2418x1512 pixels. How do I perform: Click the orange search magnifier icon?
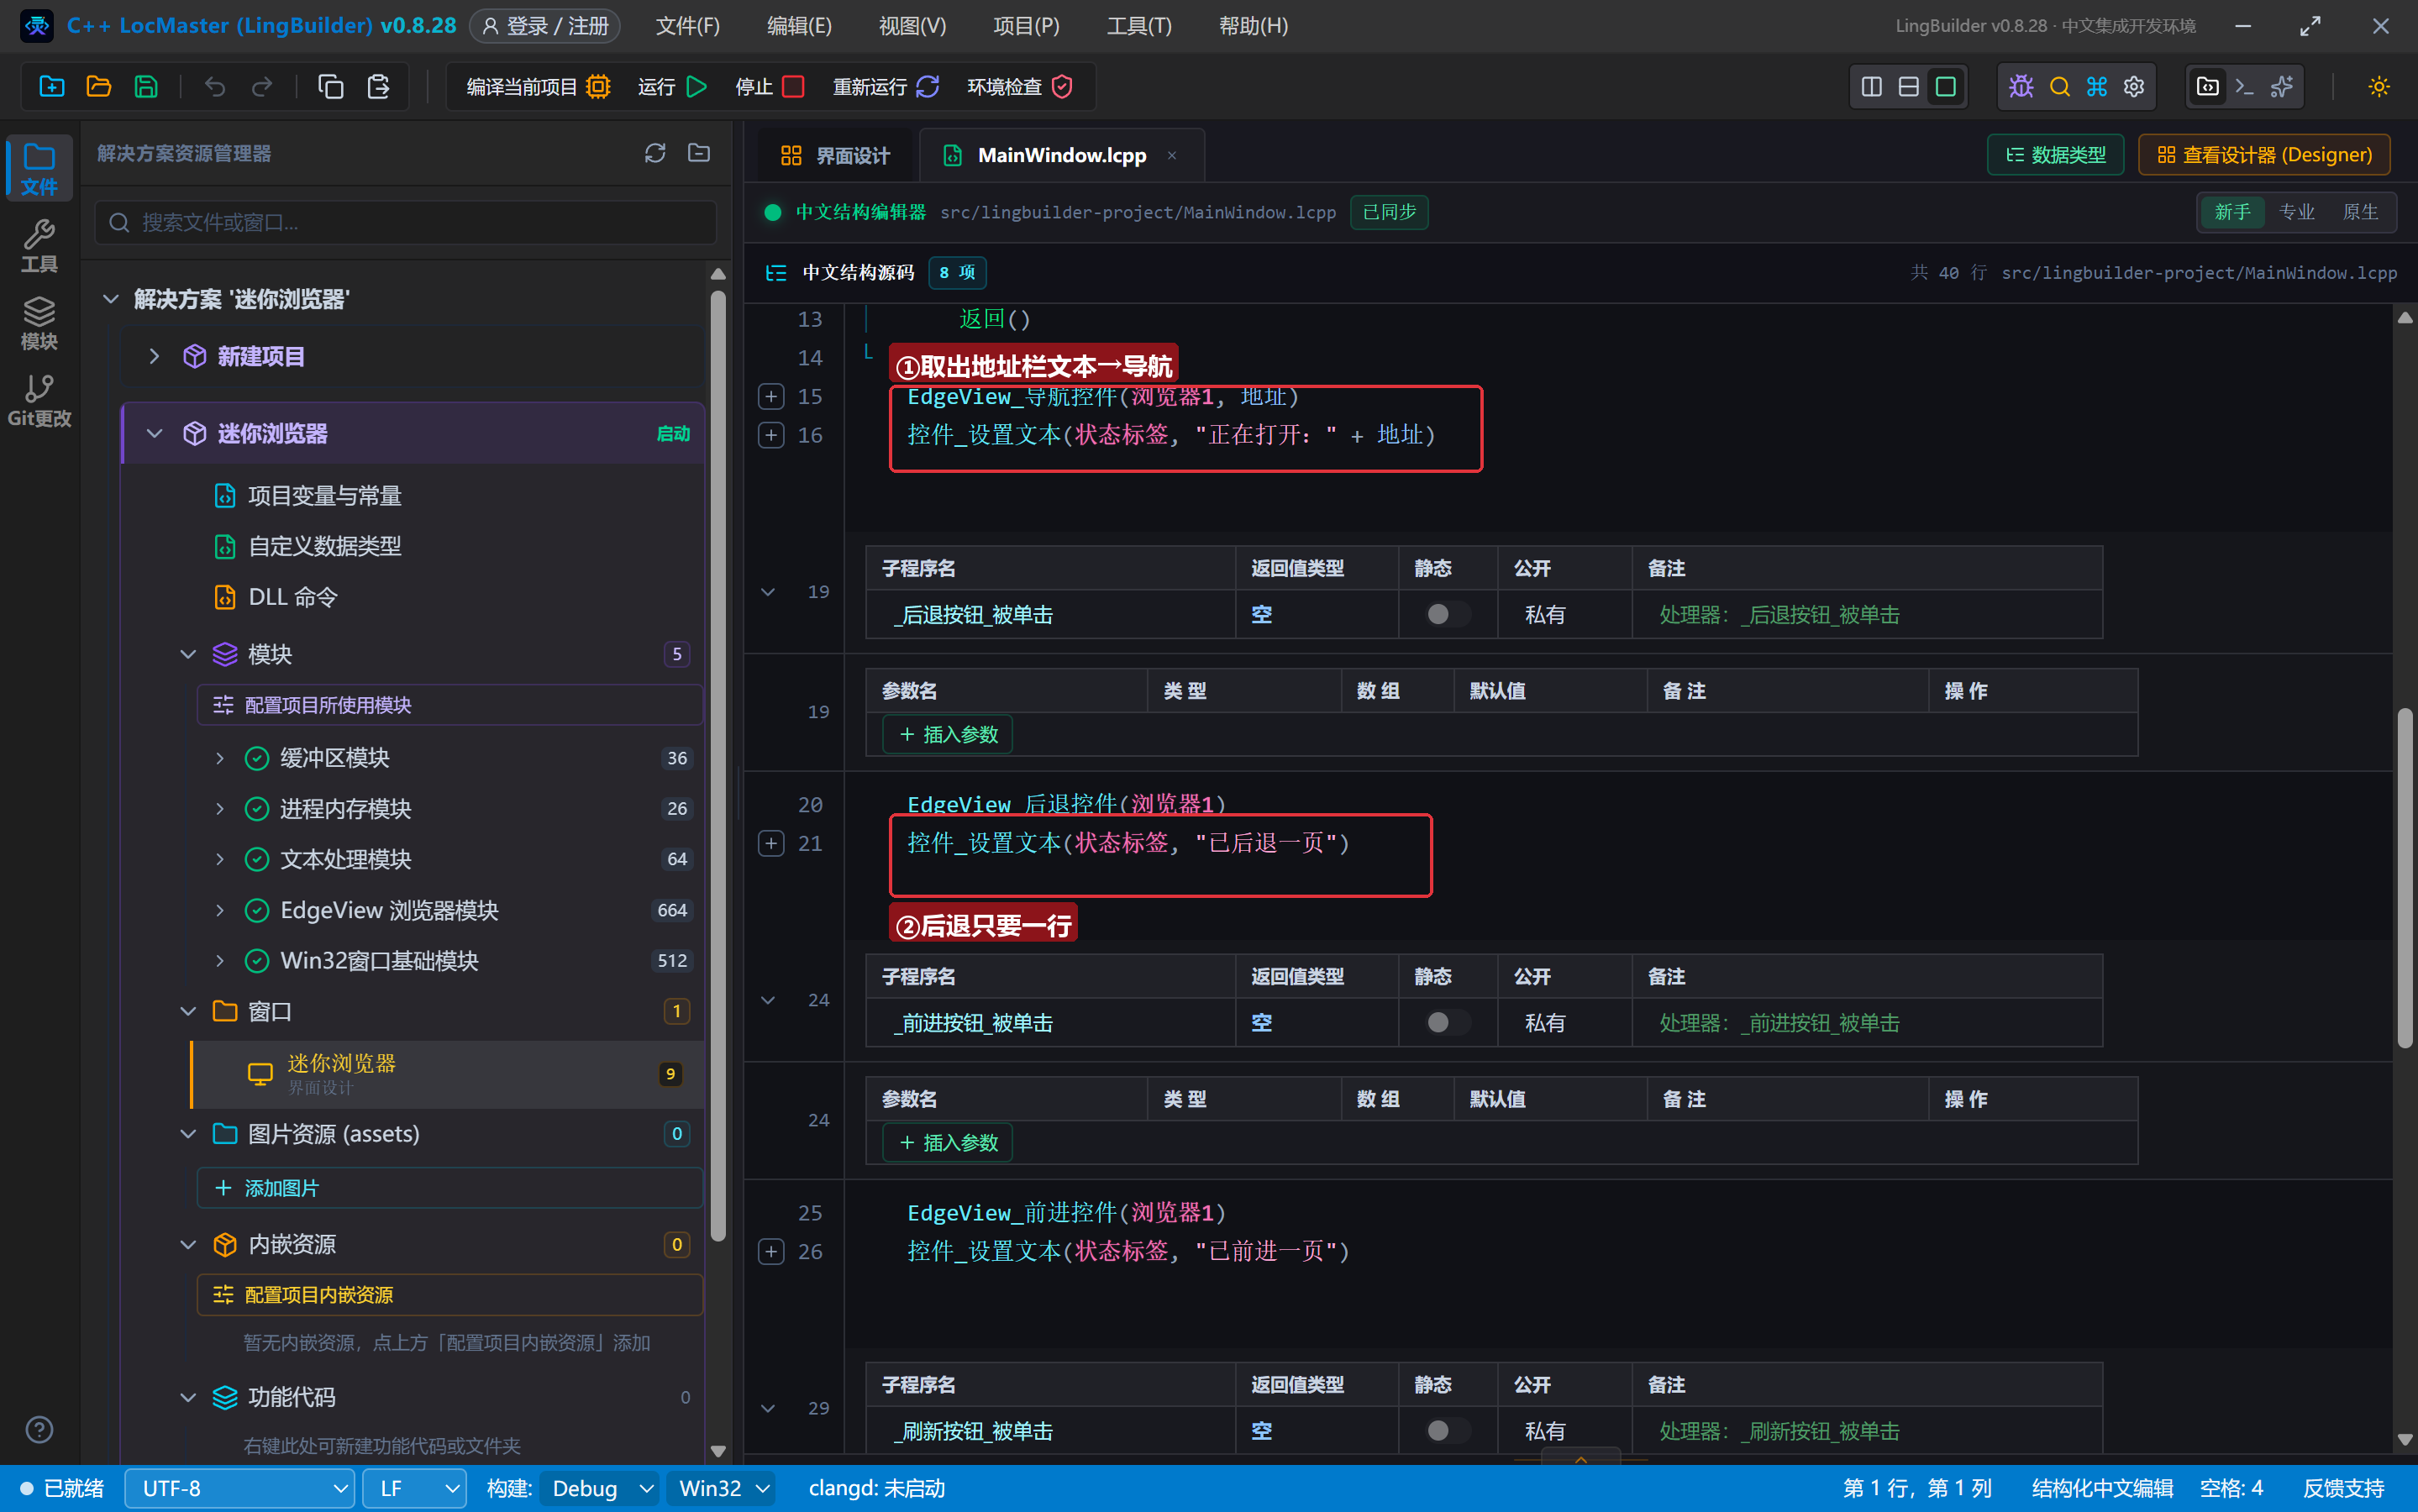(x=2059, y=87)
